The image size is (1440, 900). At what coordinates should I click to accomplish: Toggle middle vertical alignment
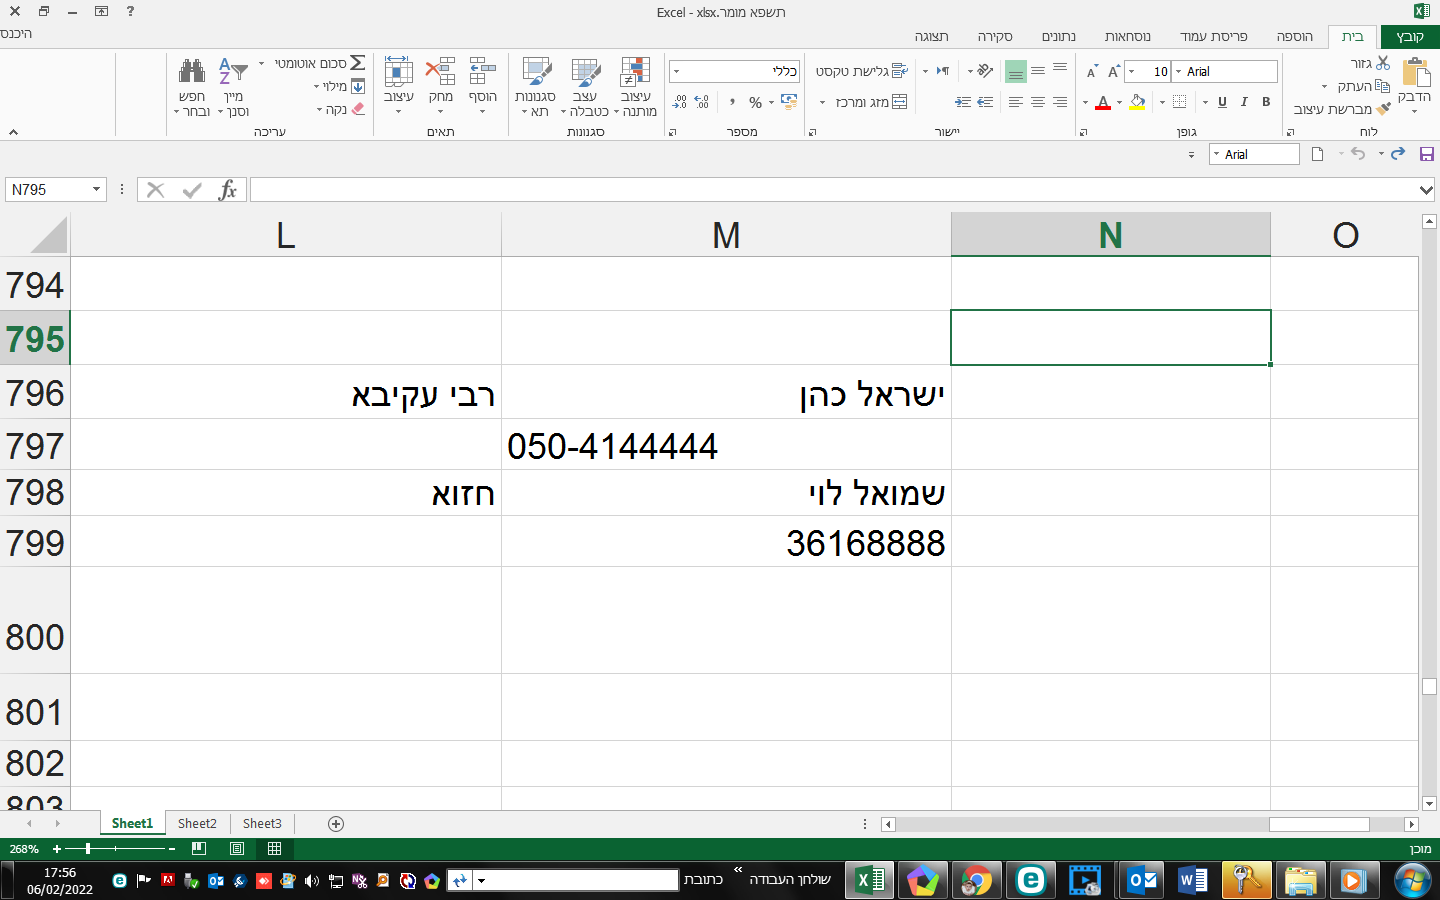1038,71
